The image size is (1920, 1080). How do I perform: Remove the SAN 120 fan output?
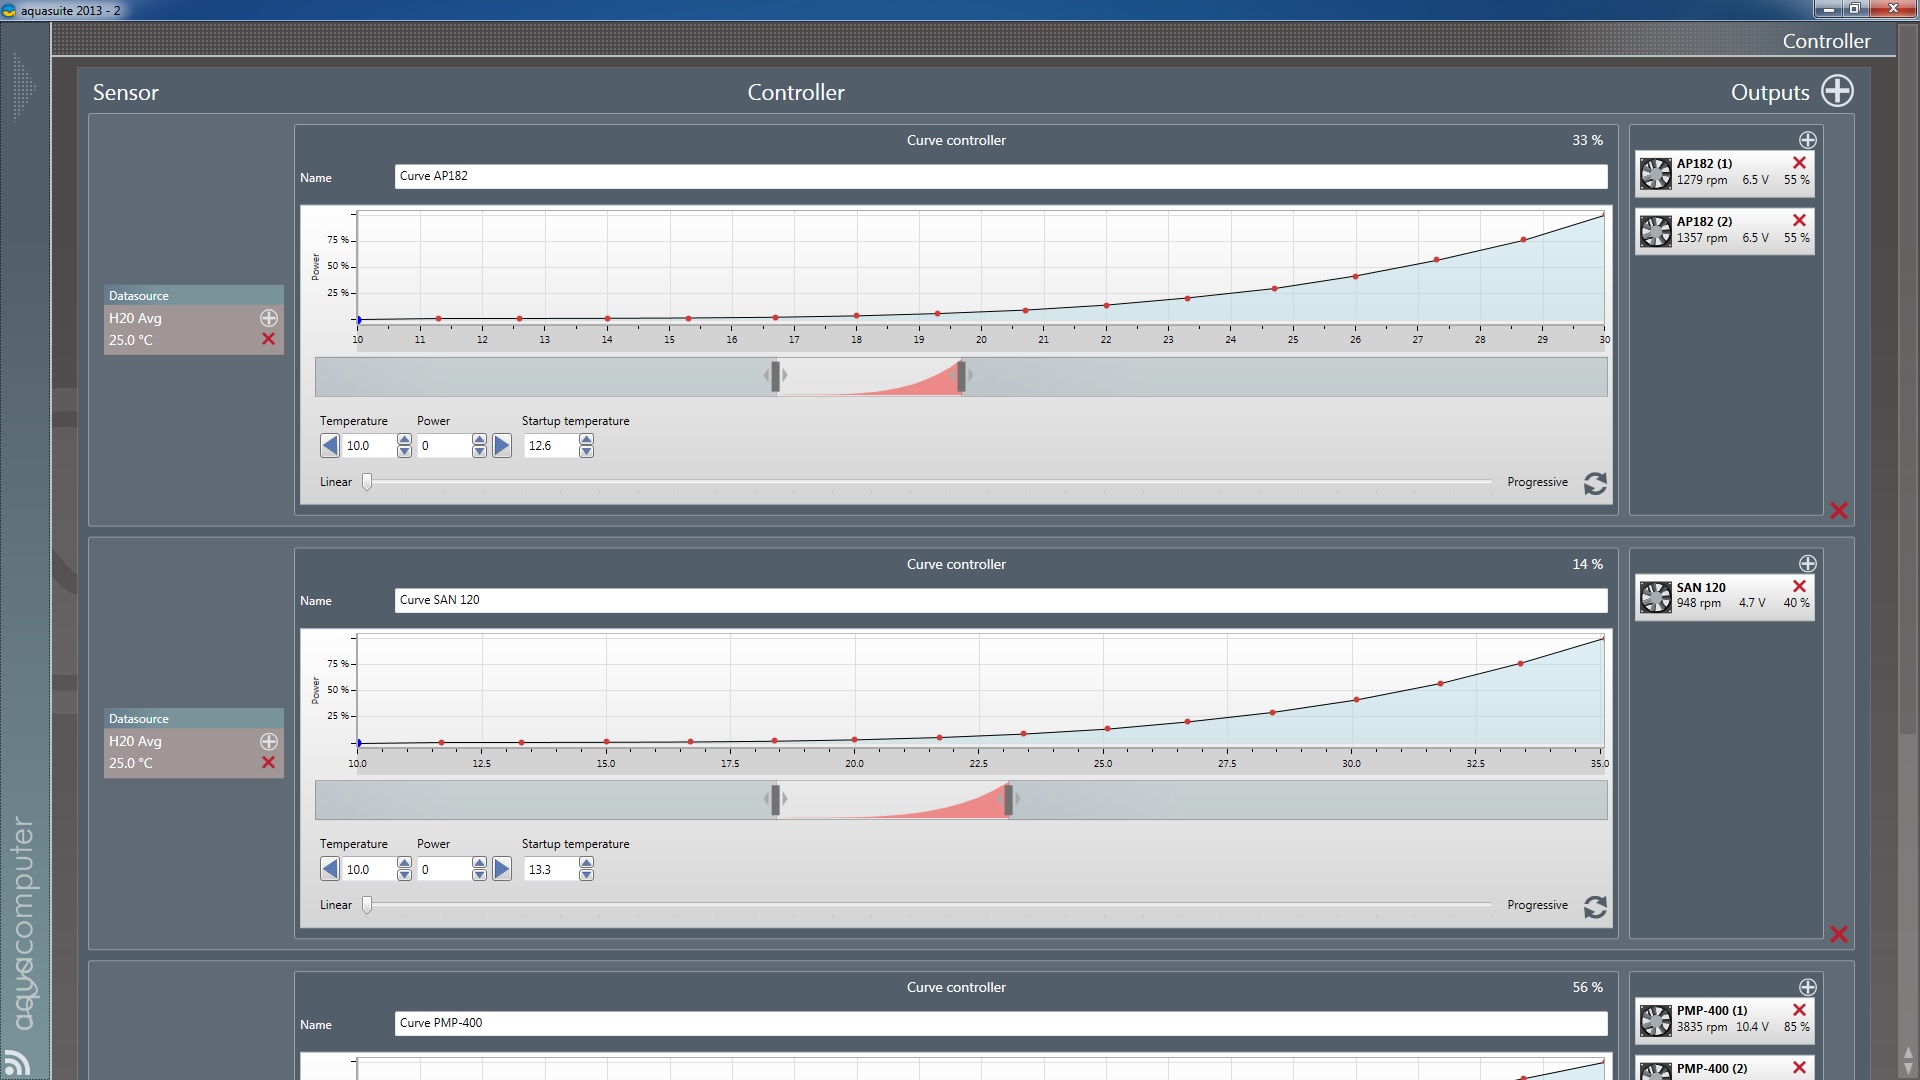pyautogui.click(x=1799, y=587)
